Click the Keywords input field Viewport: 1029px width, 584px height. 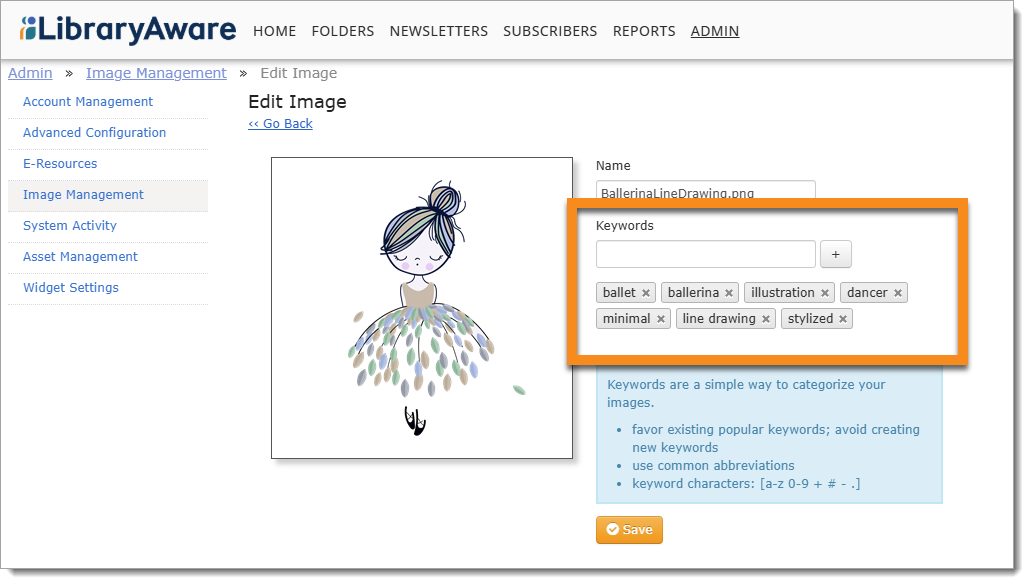[x=705, y=254]
